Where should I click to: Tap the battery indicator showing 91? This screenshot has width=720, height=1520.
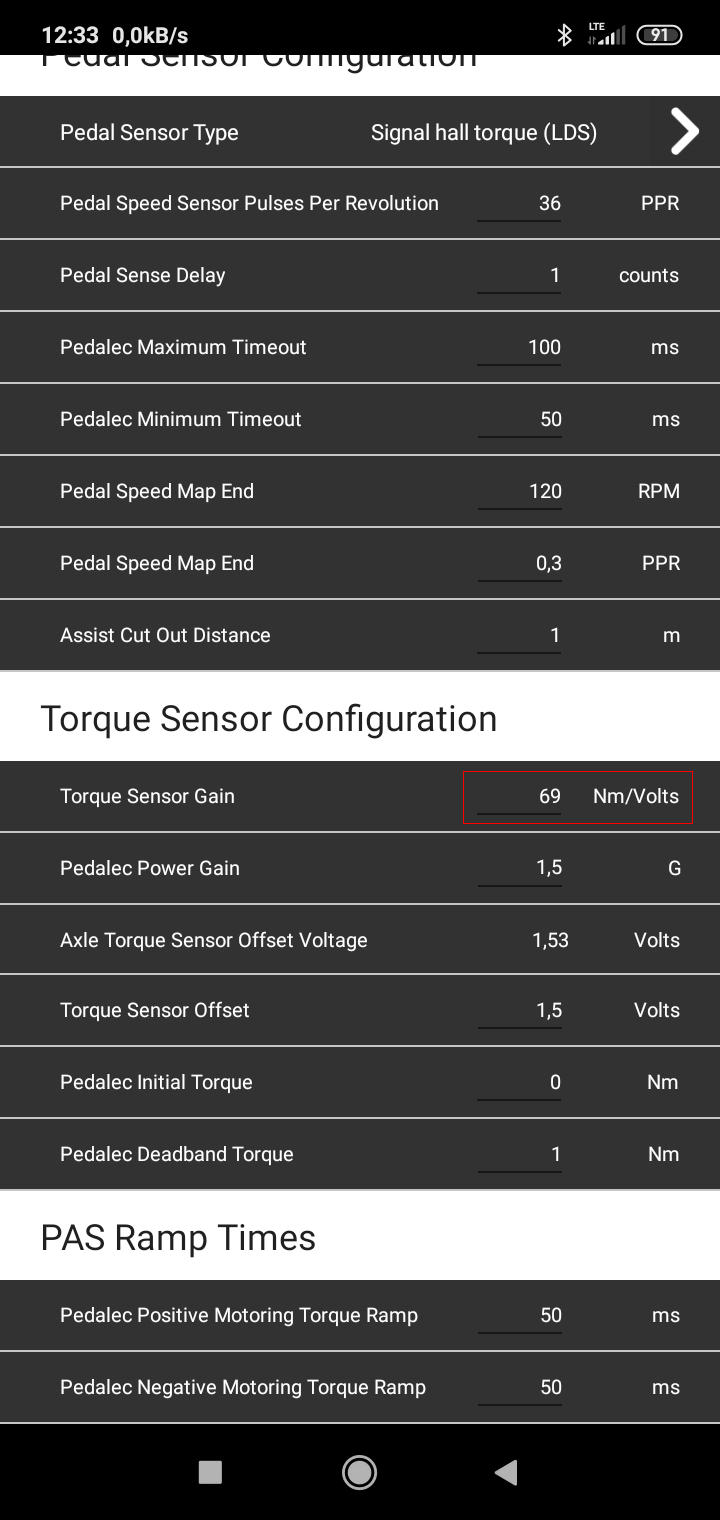659,35
